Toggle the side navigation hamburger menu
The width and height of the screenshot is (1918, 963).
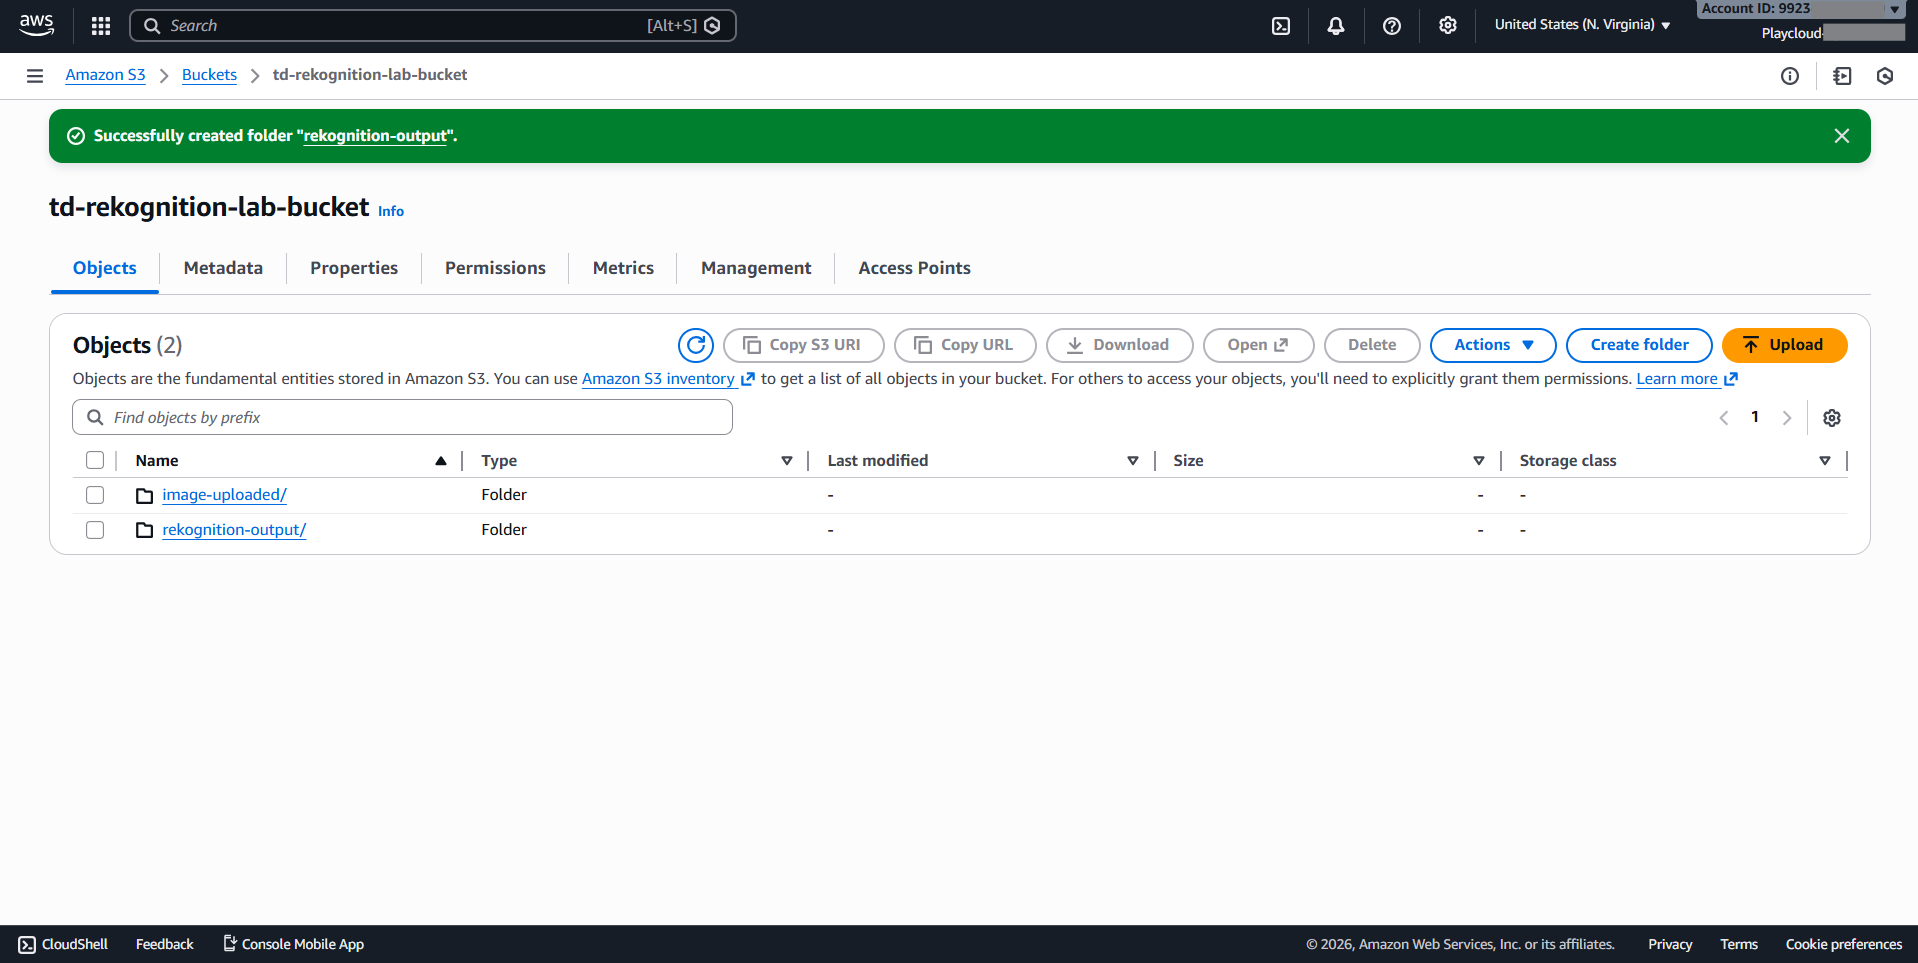click(x=35, y=76)
